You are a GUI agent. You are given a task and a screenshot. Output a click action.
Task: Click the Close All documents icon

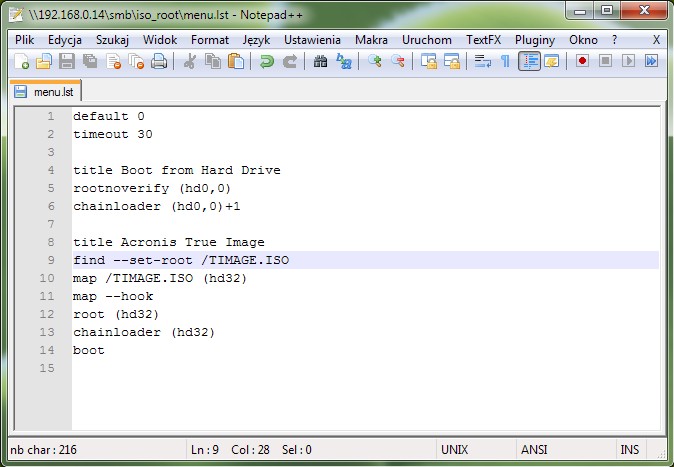coord(136,61)
